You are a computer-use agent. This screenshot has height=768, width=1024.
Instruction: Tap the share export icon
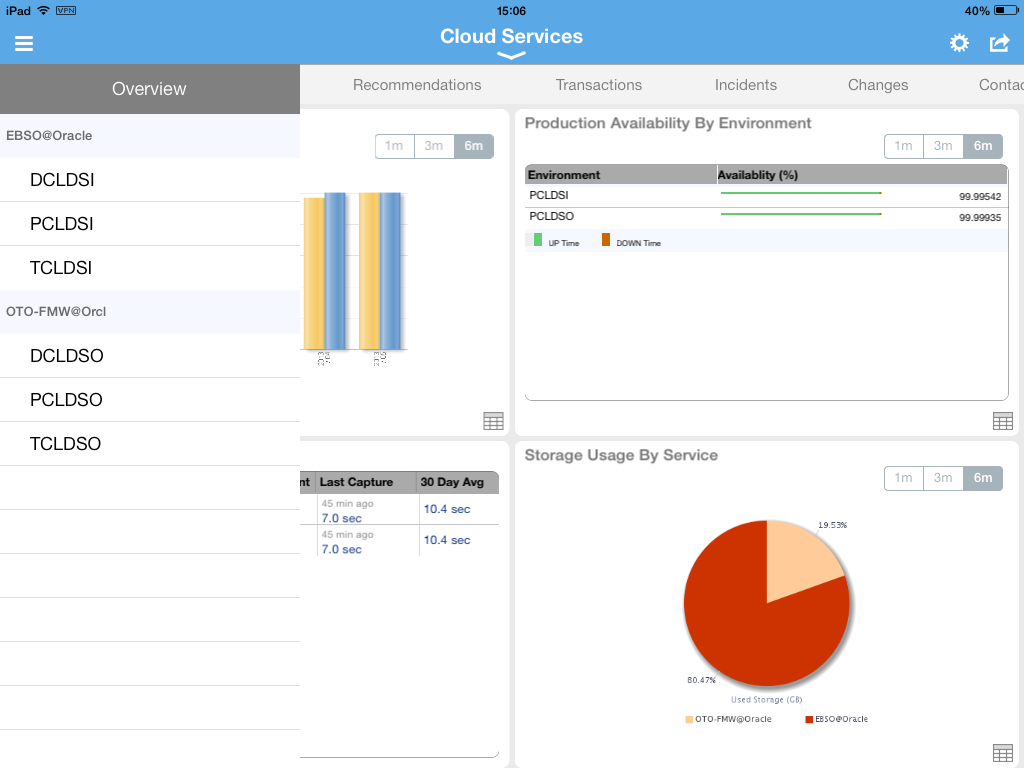click(999, 43)
